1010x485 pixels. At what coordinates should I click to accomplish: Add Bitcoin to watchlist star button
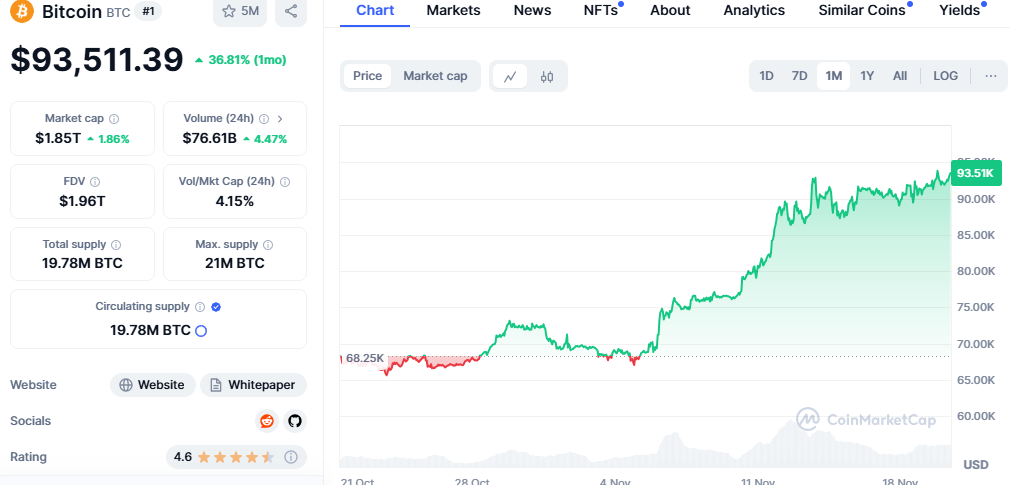pos(240,11)
